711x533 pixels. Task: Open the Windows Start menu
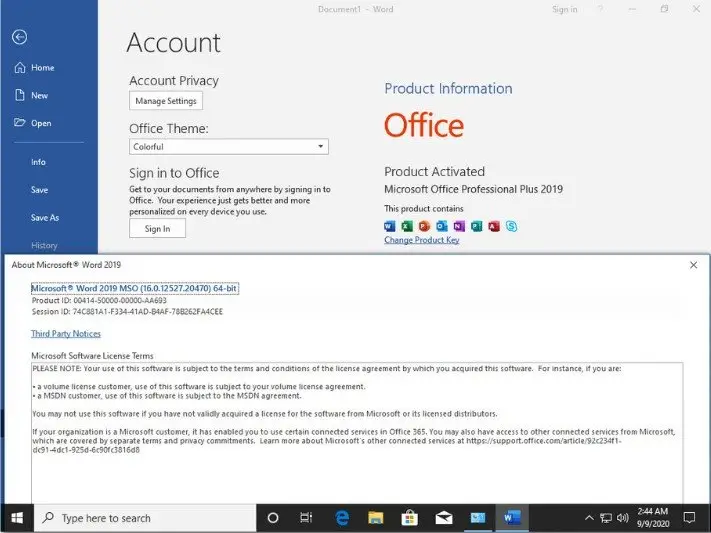tap(17, 518)
